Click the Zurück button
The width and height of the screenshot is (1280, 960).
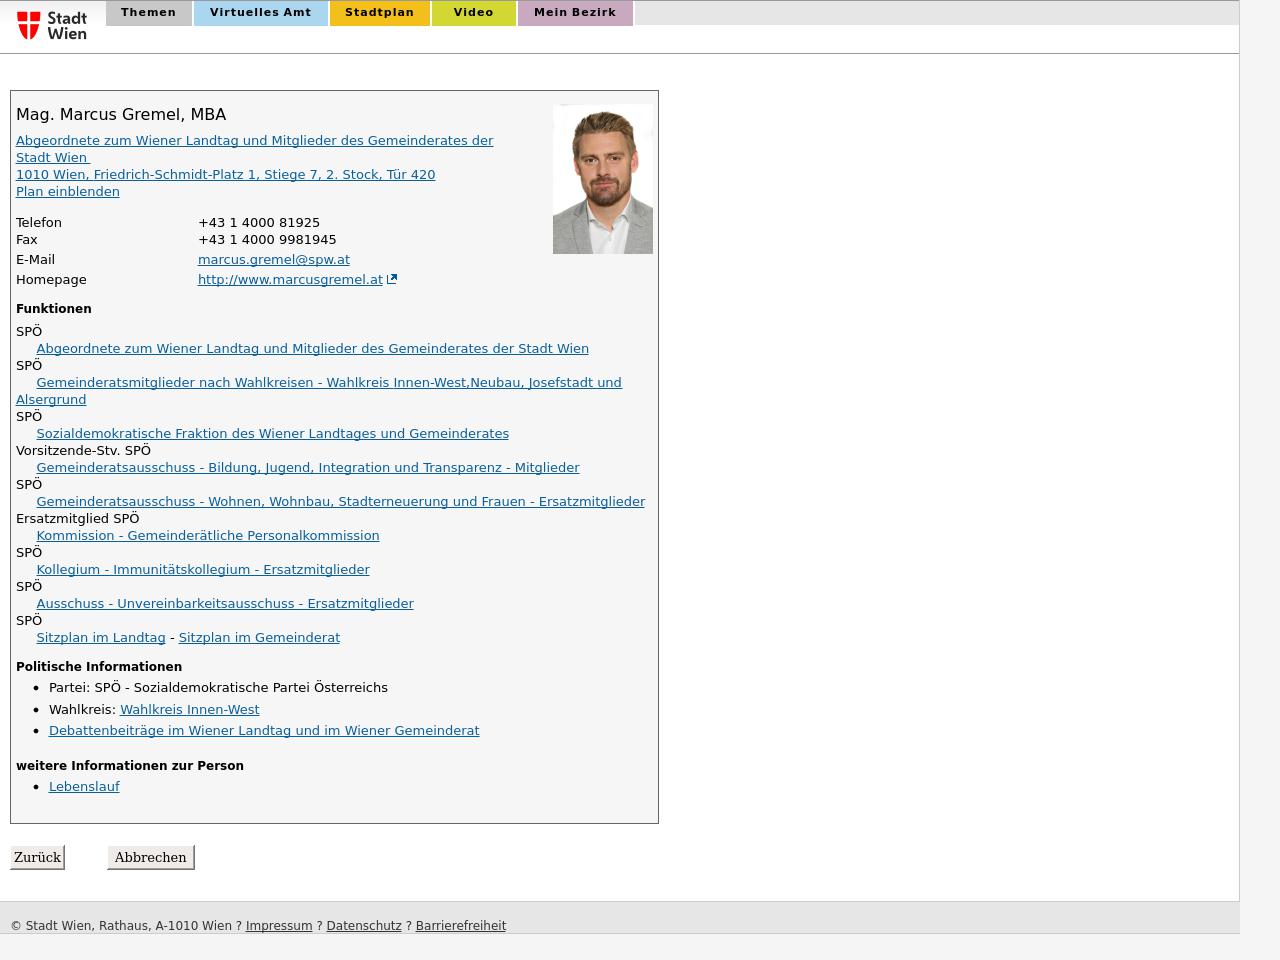pyautogui.click(x=38, y=857)
